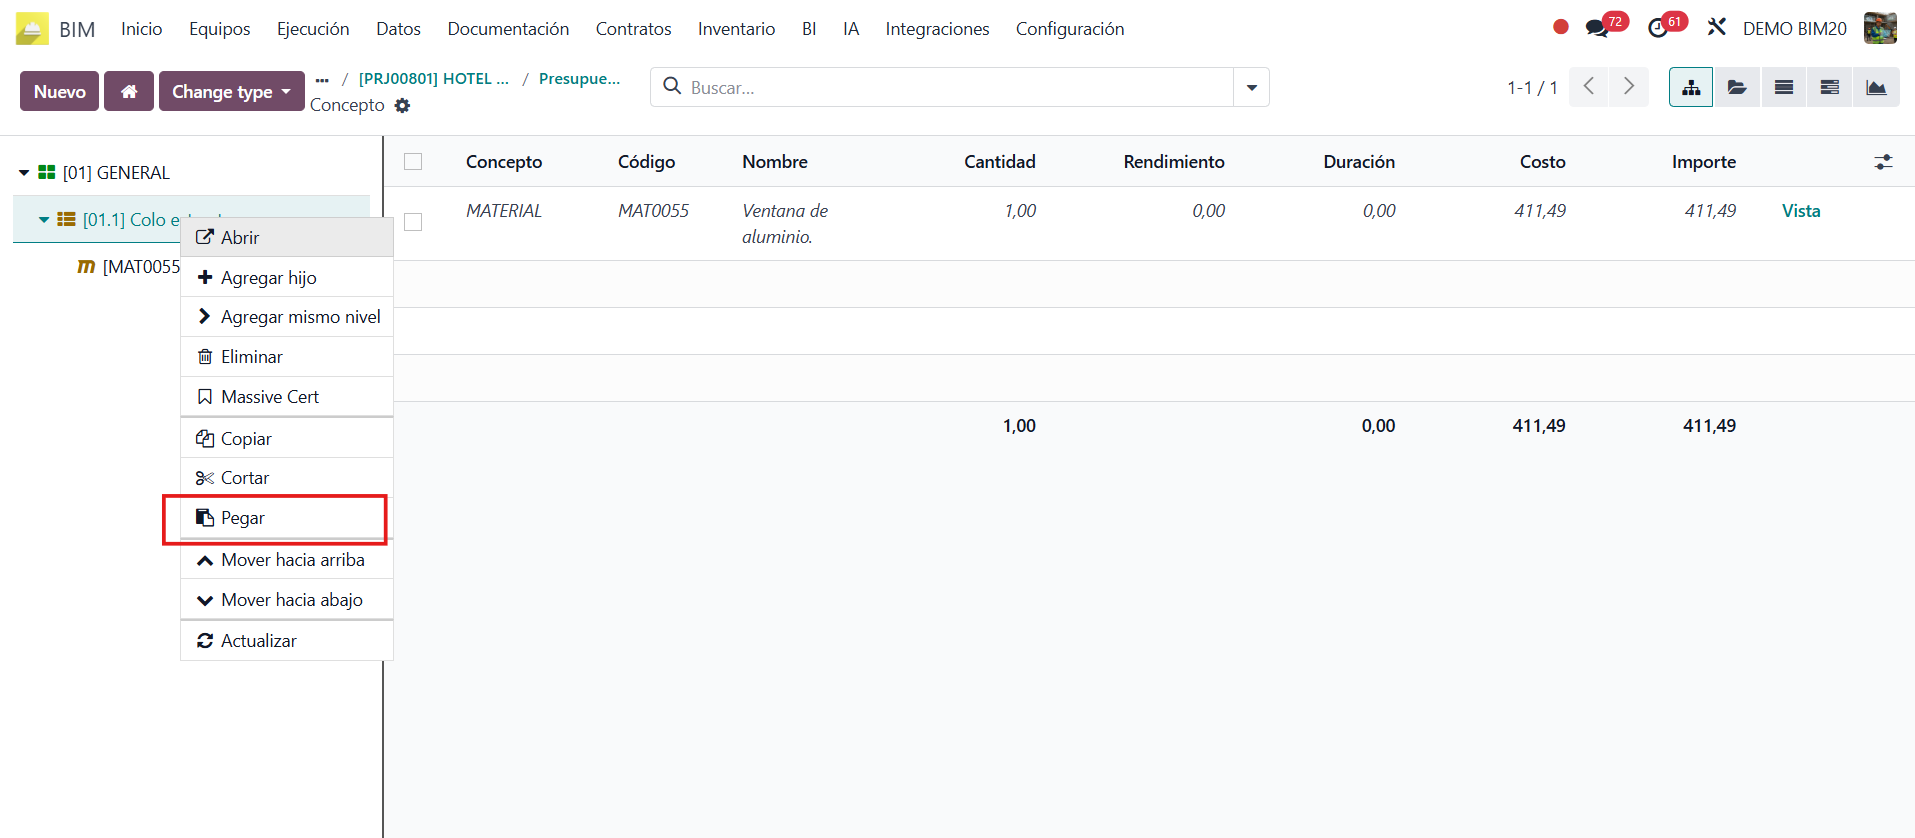Open the messages chat icon
Viewport: 1915px width, 838px height.
[1597, 28]
